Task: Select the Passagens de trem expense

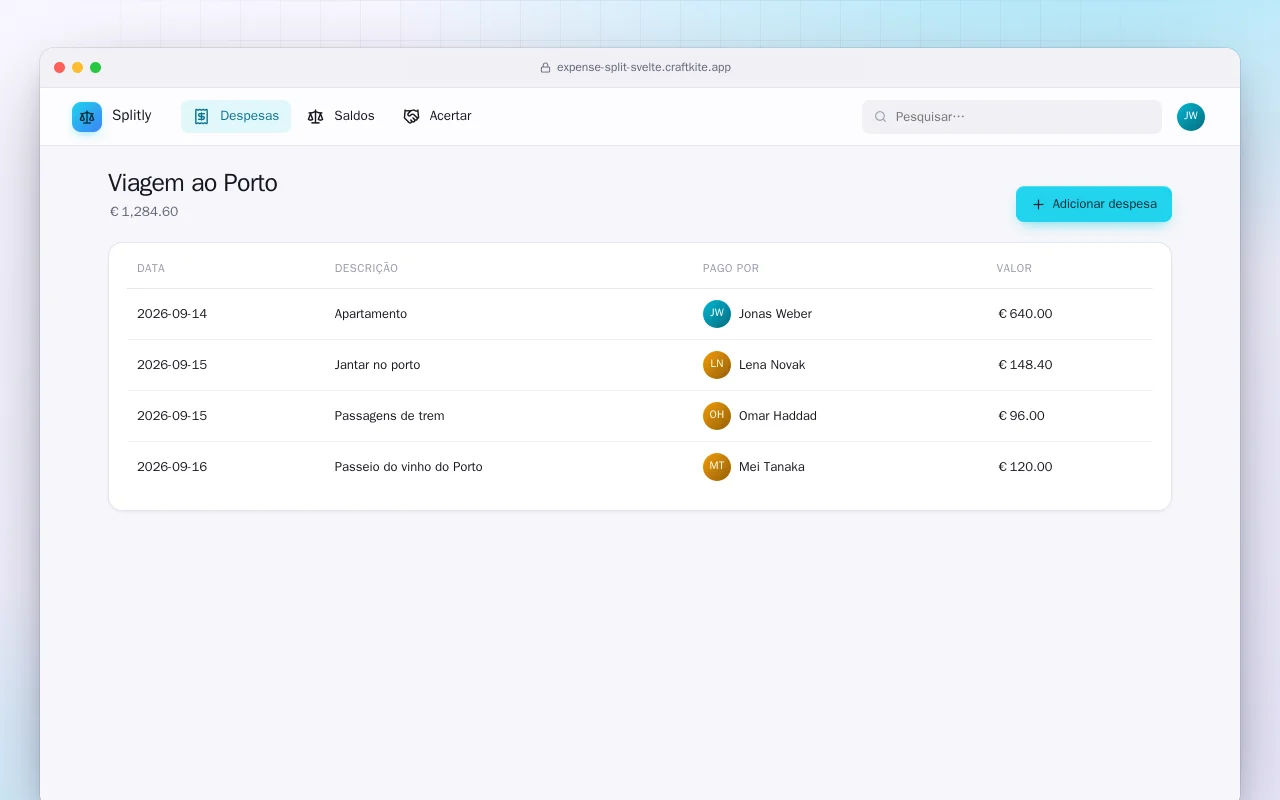Action: [390, 416]
